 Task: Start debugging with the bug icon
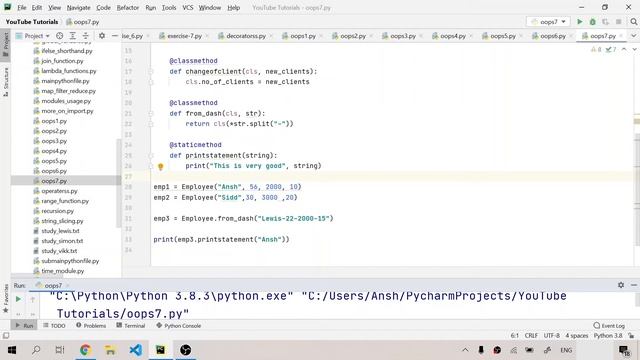pos(593,22)
